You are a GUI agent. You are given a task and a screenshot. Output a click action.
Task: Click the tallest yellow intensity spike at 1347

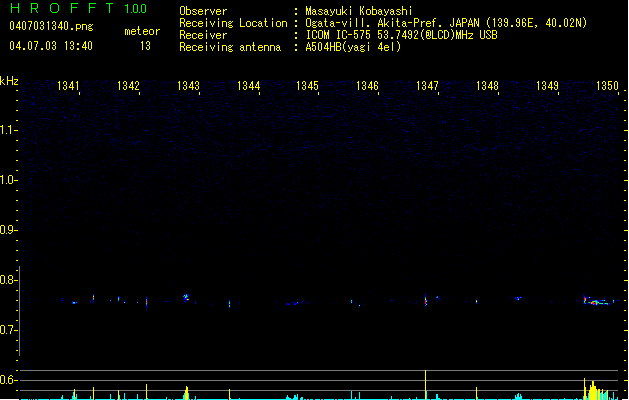click(426, 384)
